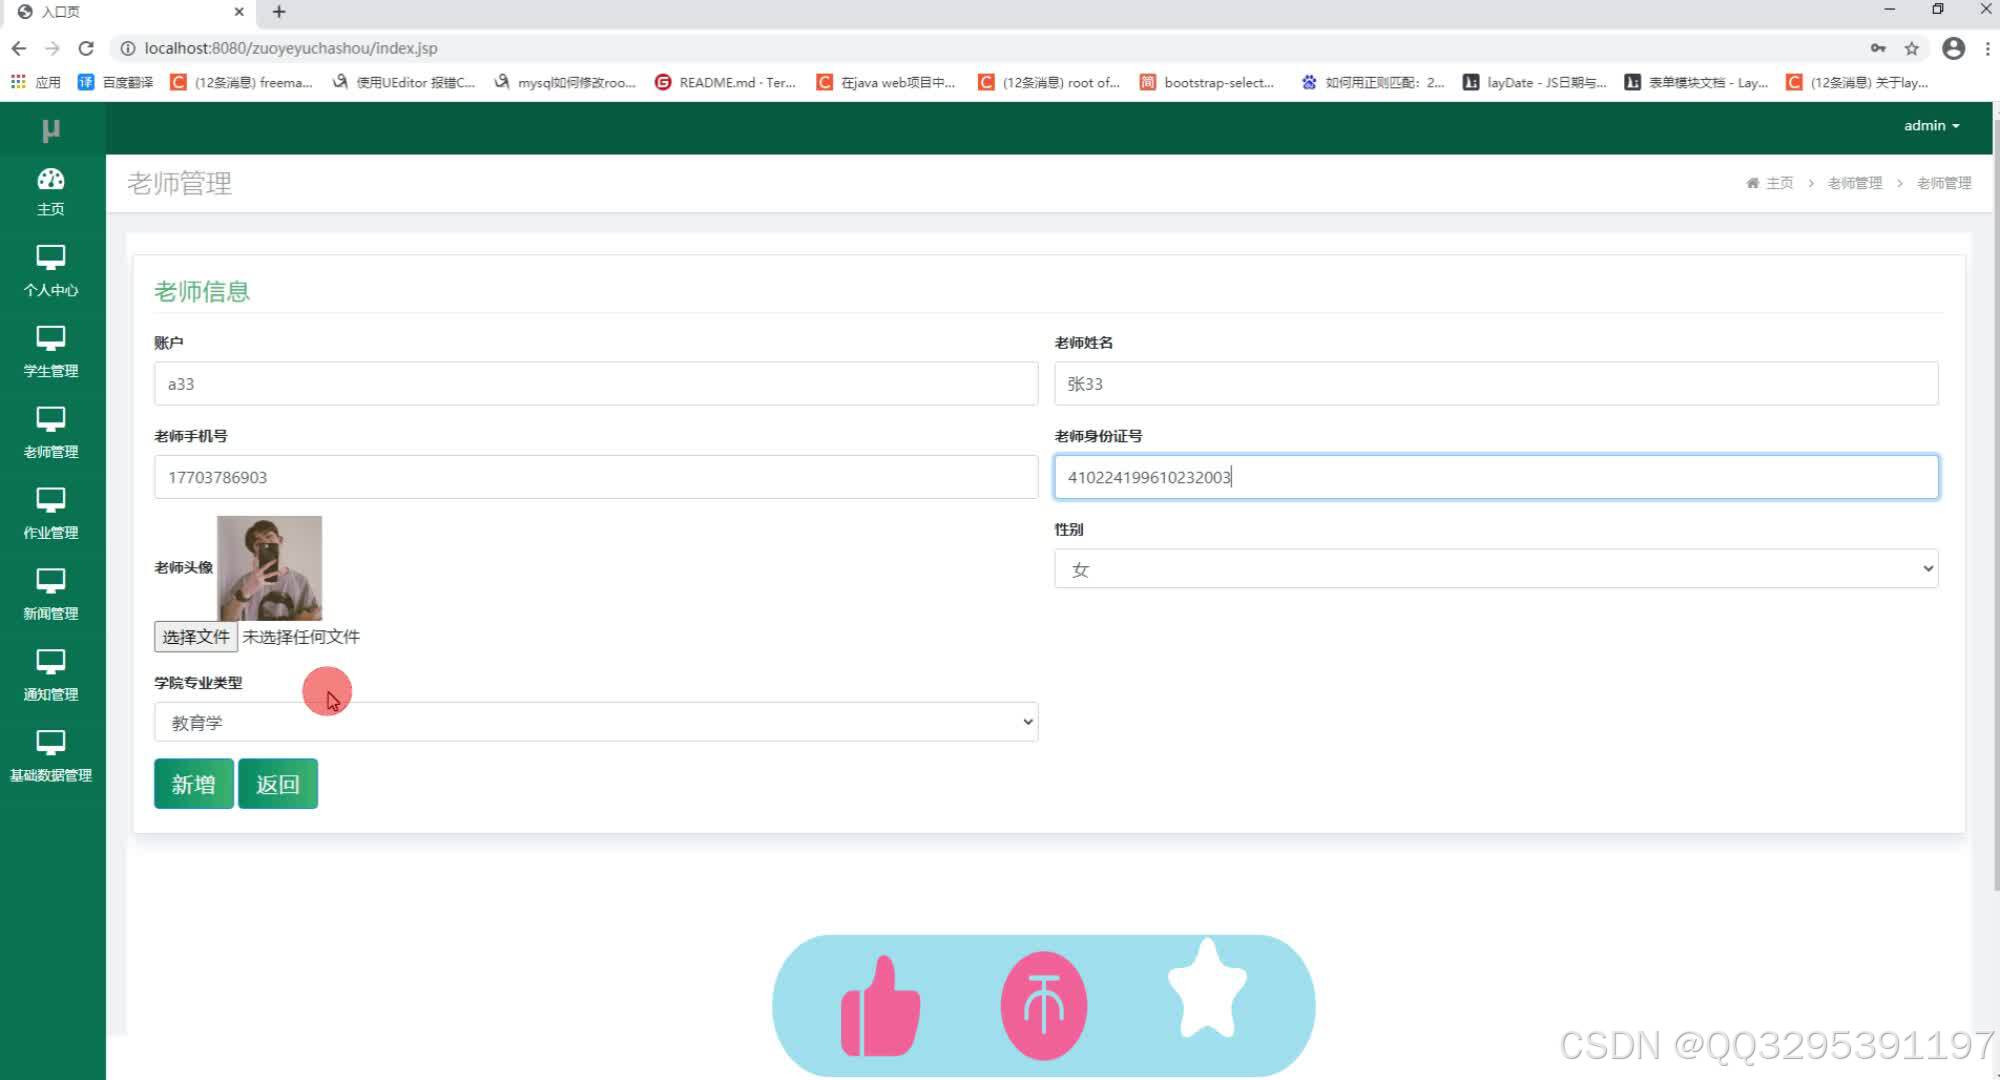Screen dimensions: 2000x1080
Task: Open 个人中心 in the sidebar
Action: (x=51, y=271)
